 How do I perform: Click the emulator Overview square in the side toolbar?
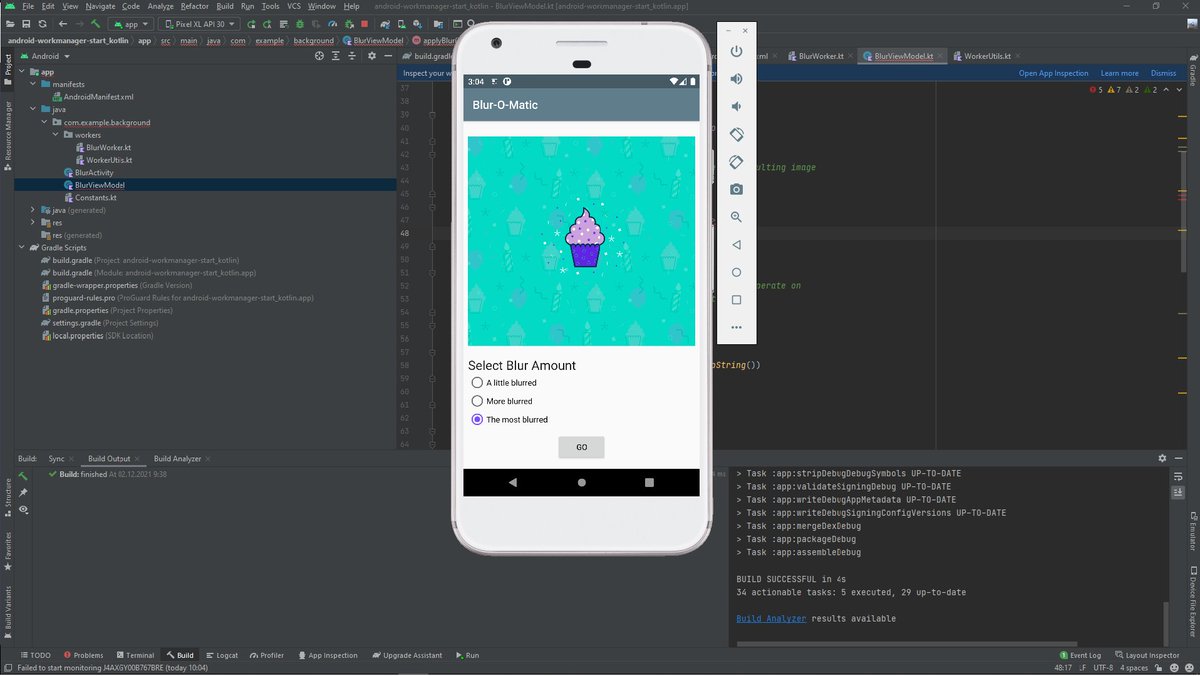[736, 300]
